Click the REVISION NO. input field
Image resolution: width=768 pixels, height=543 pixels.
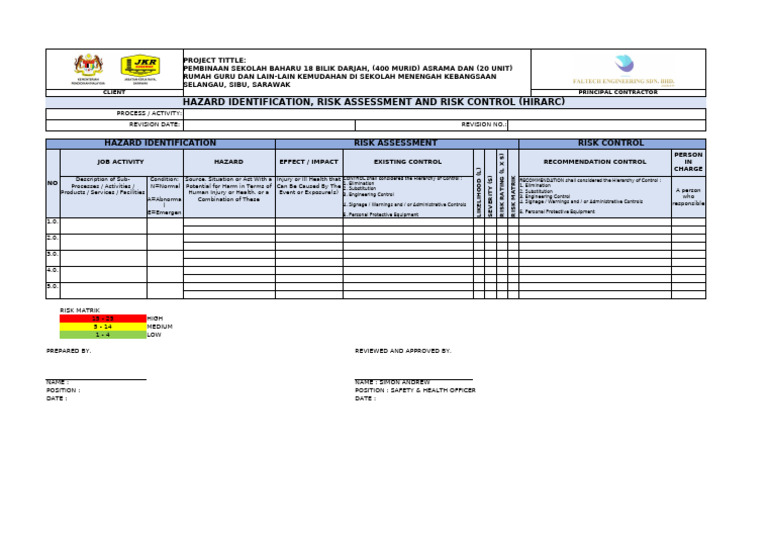click(607, 125)
